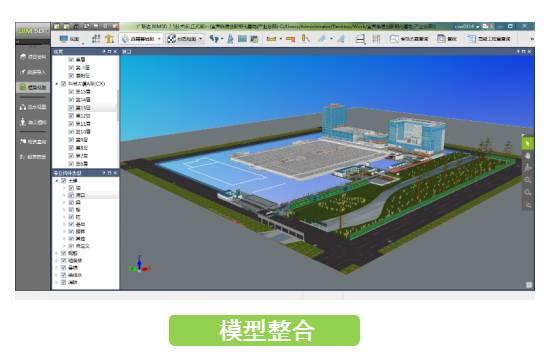
Task: Toggle the 第14层 floor checkbox
Action: (x=71, y=100)
